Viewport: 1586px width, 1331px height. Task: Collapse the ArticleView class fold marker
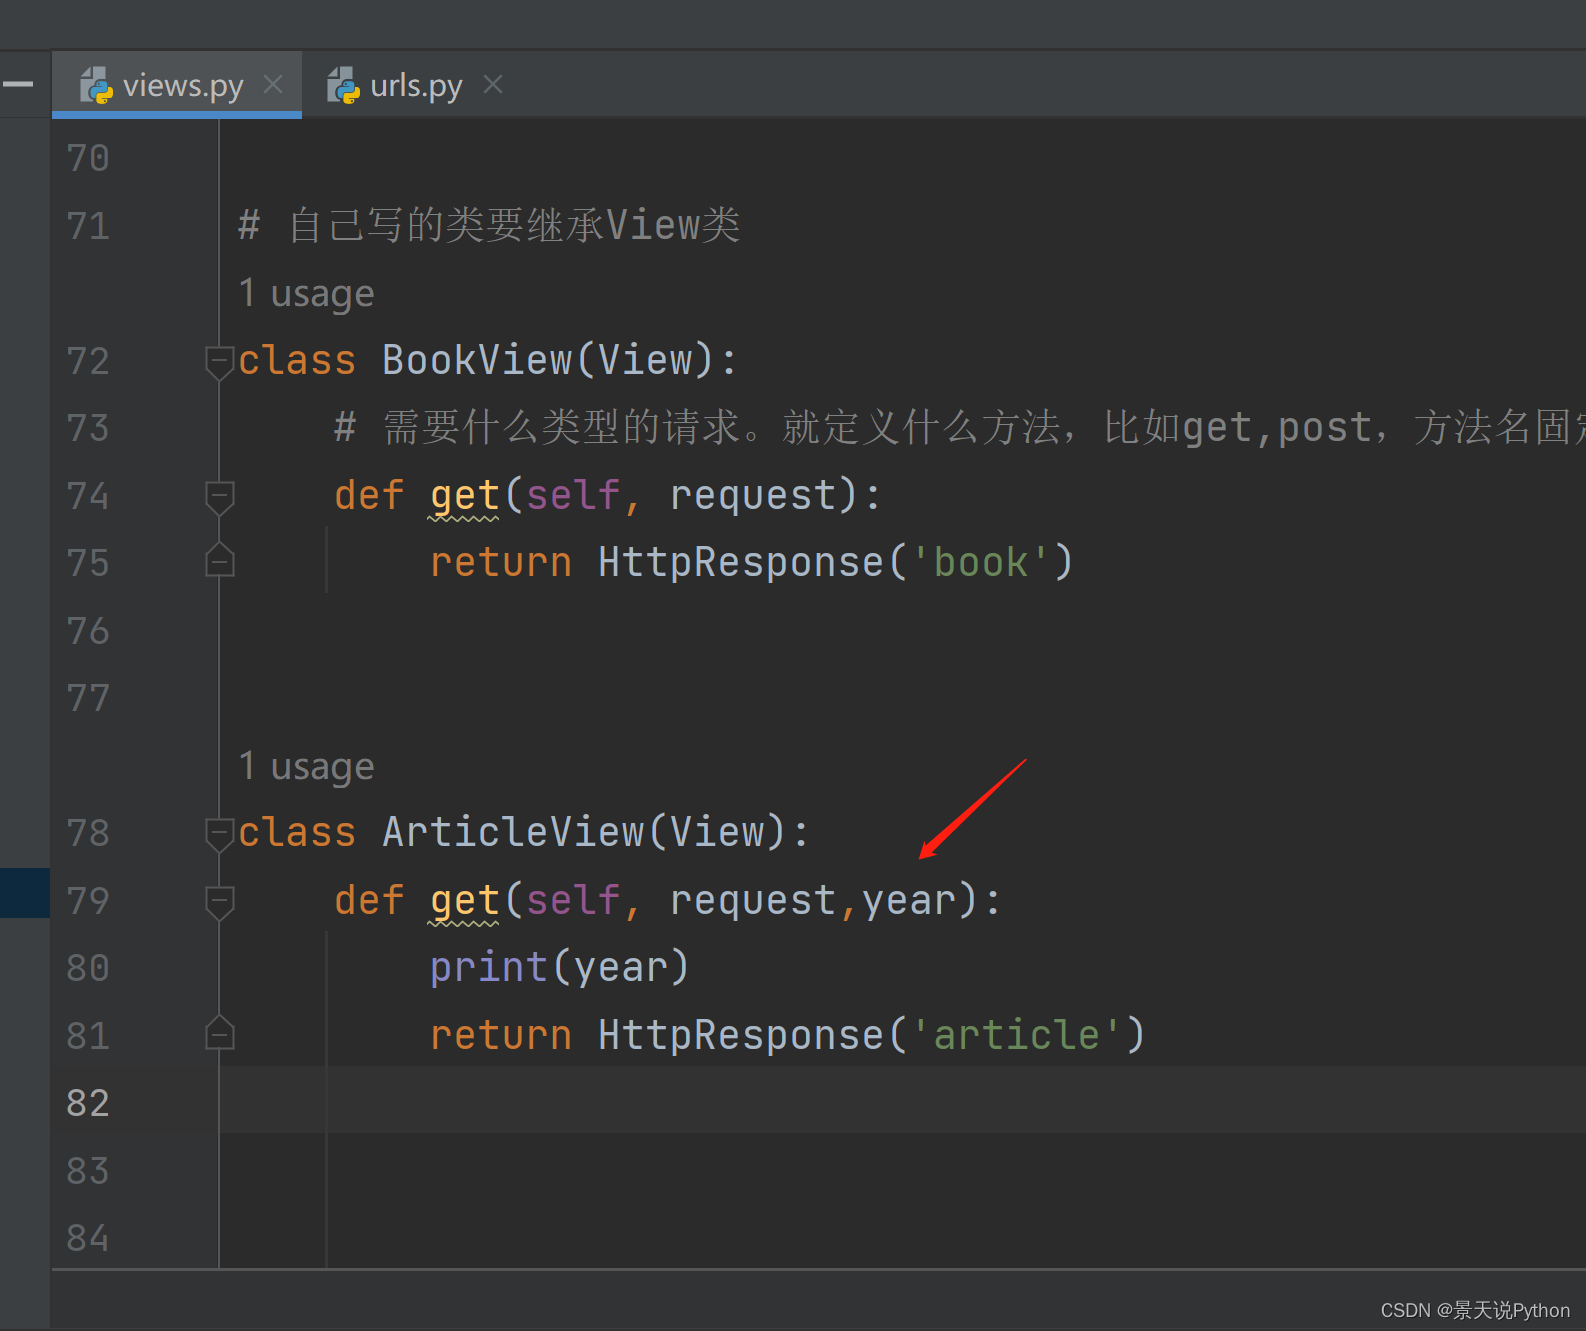[x=219, y=834]
